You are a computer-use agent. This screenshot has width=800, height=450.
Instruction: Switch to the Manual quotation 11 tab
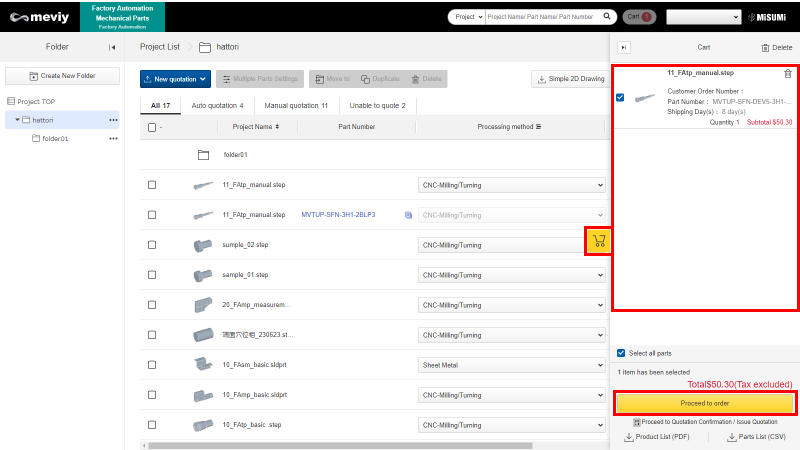point(295,105)
